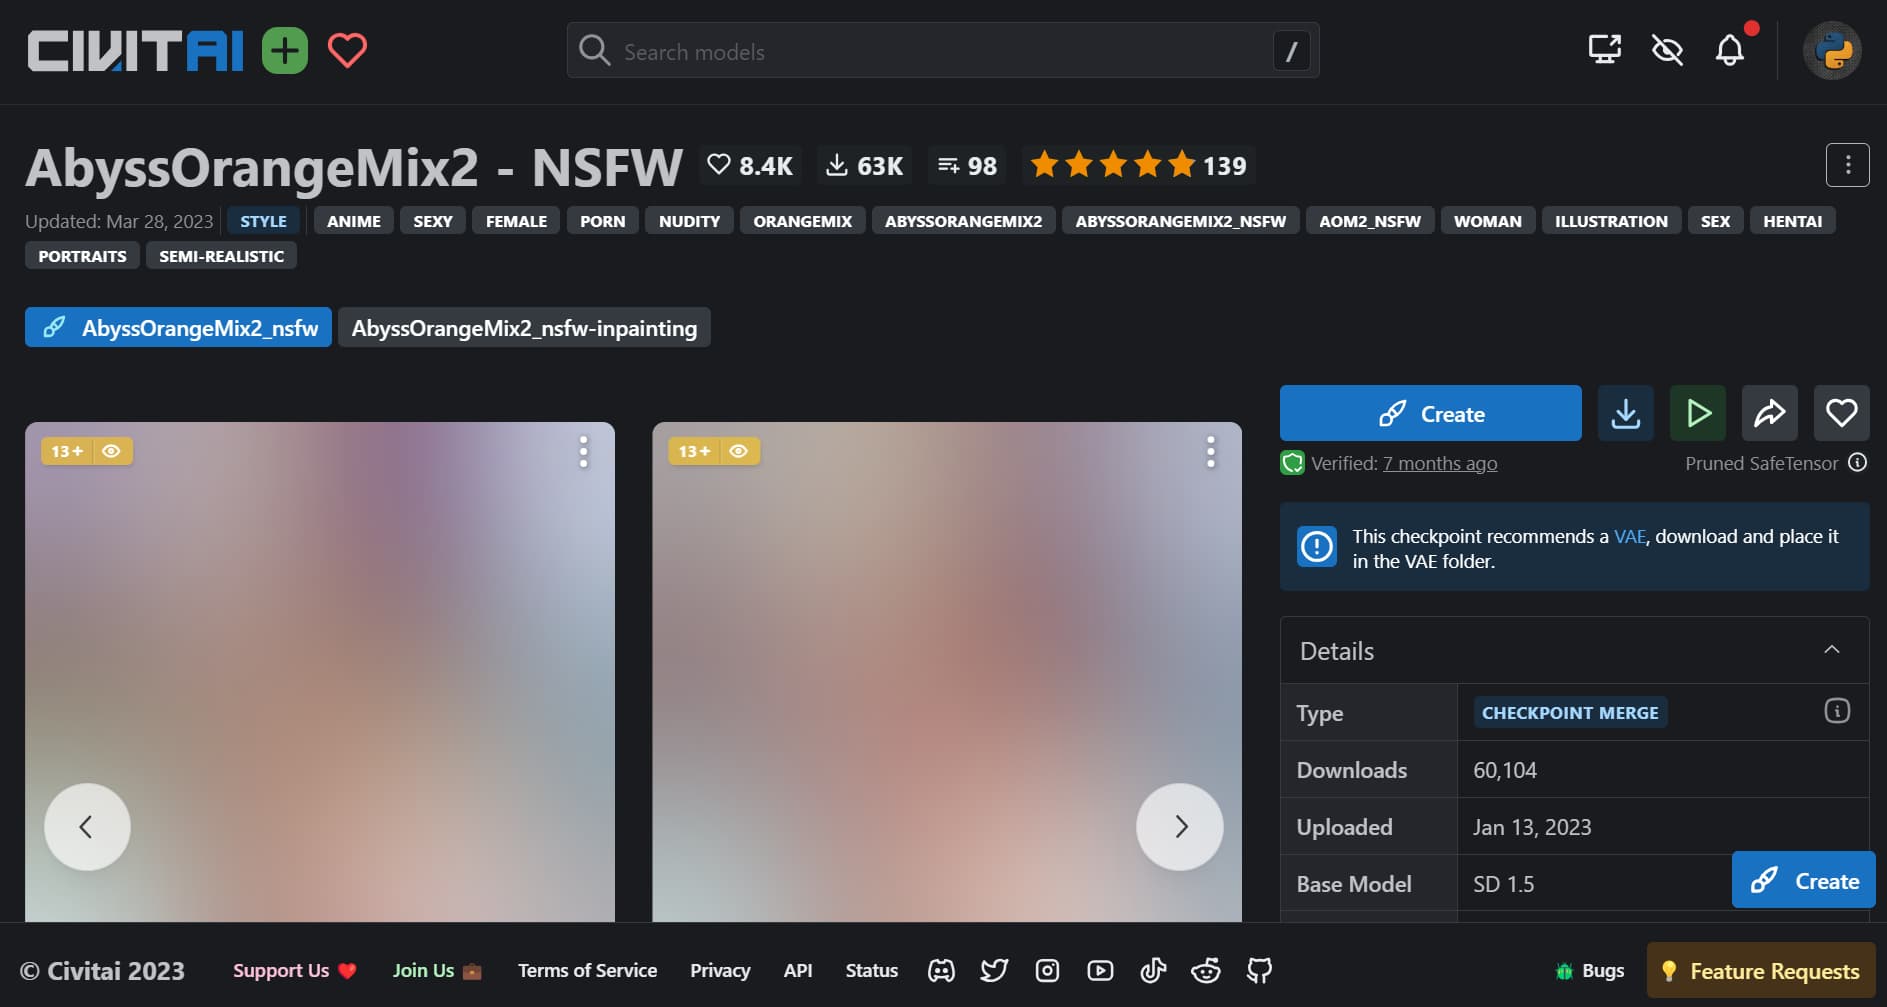Image resolution: width=1887 pixels, height=1007 pixels.
Task: Open the Privacy link
Action: coord(720,970)
